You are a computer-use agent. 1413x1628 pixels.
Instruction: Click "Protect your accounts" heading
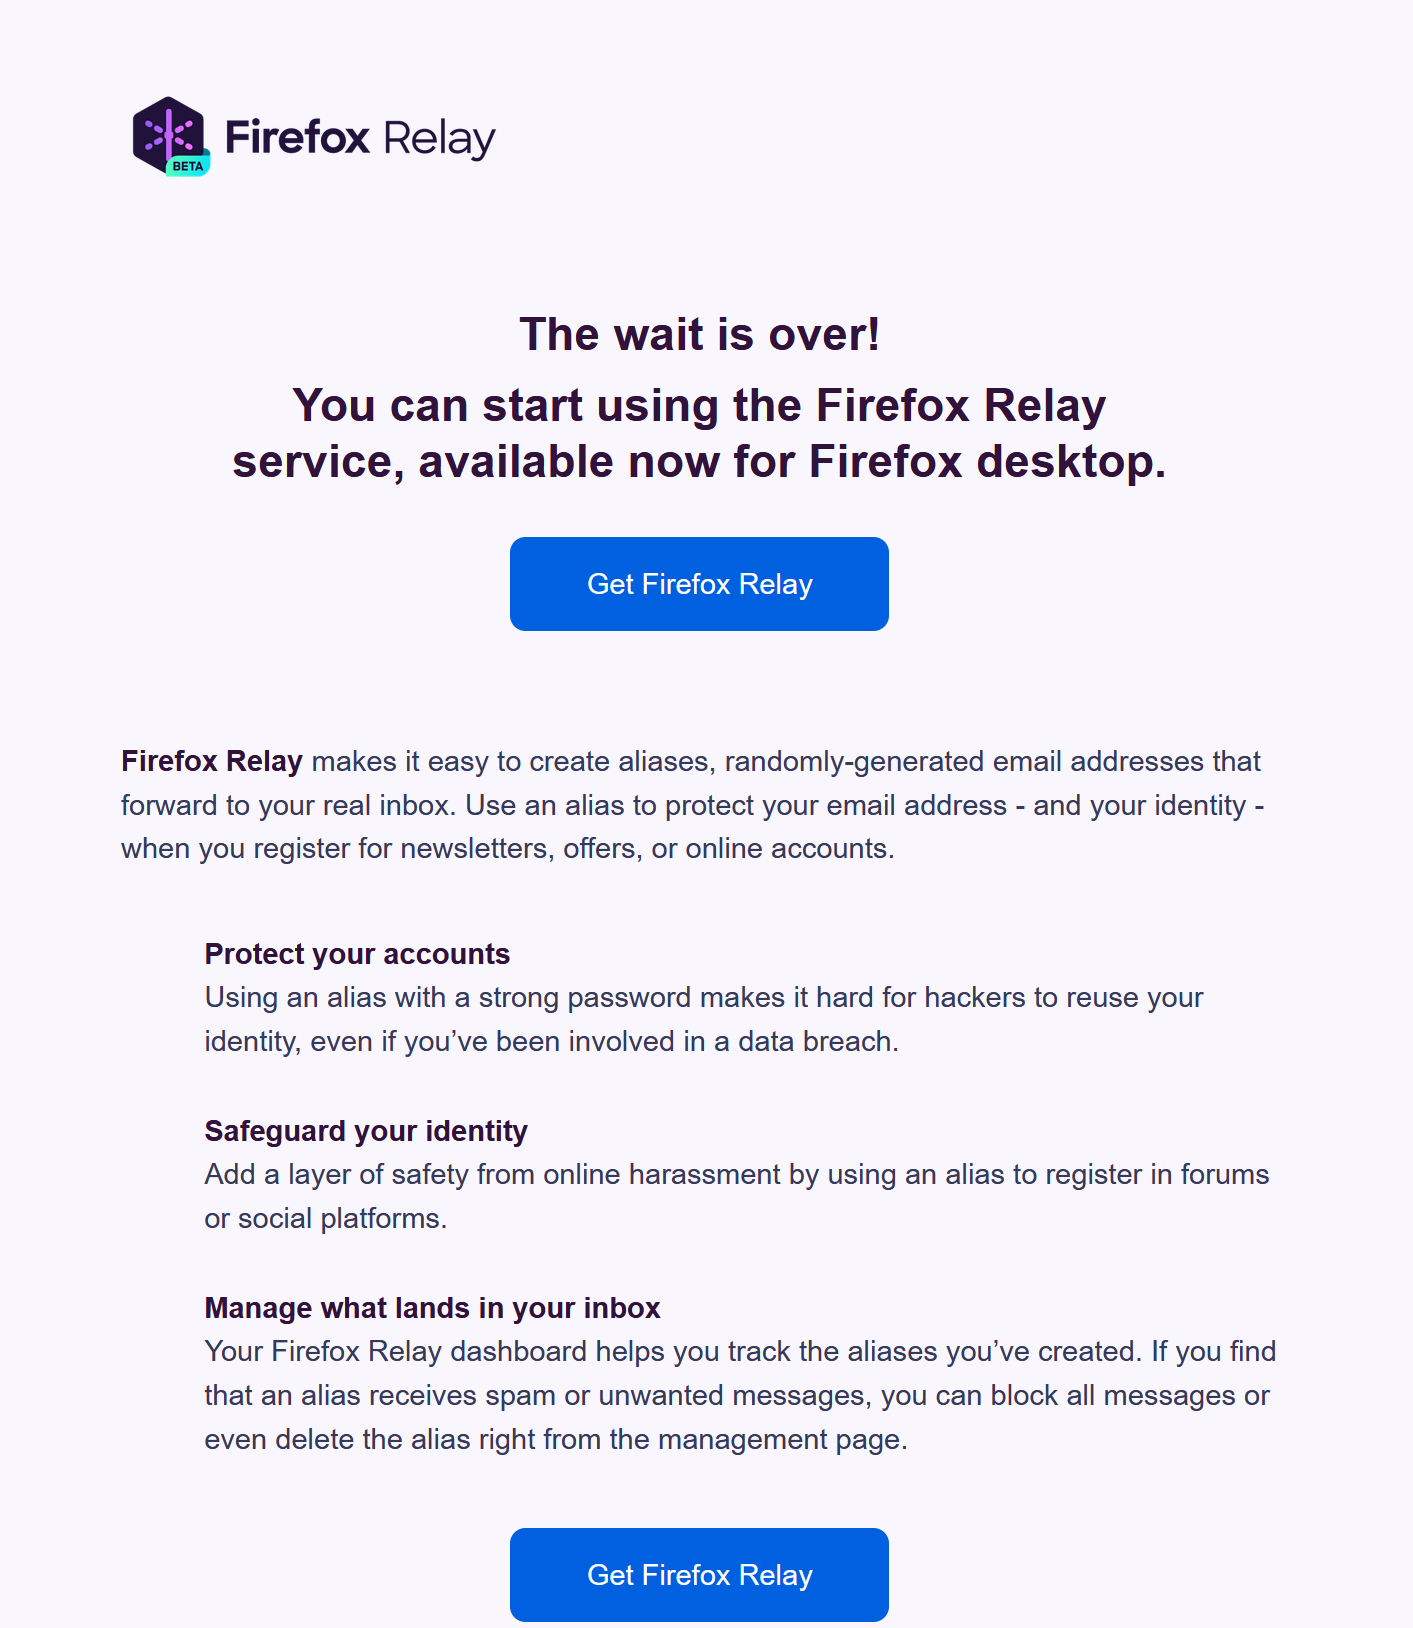[357, 954]
